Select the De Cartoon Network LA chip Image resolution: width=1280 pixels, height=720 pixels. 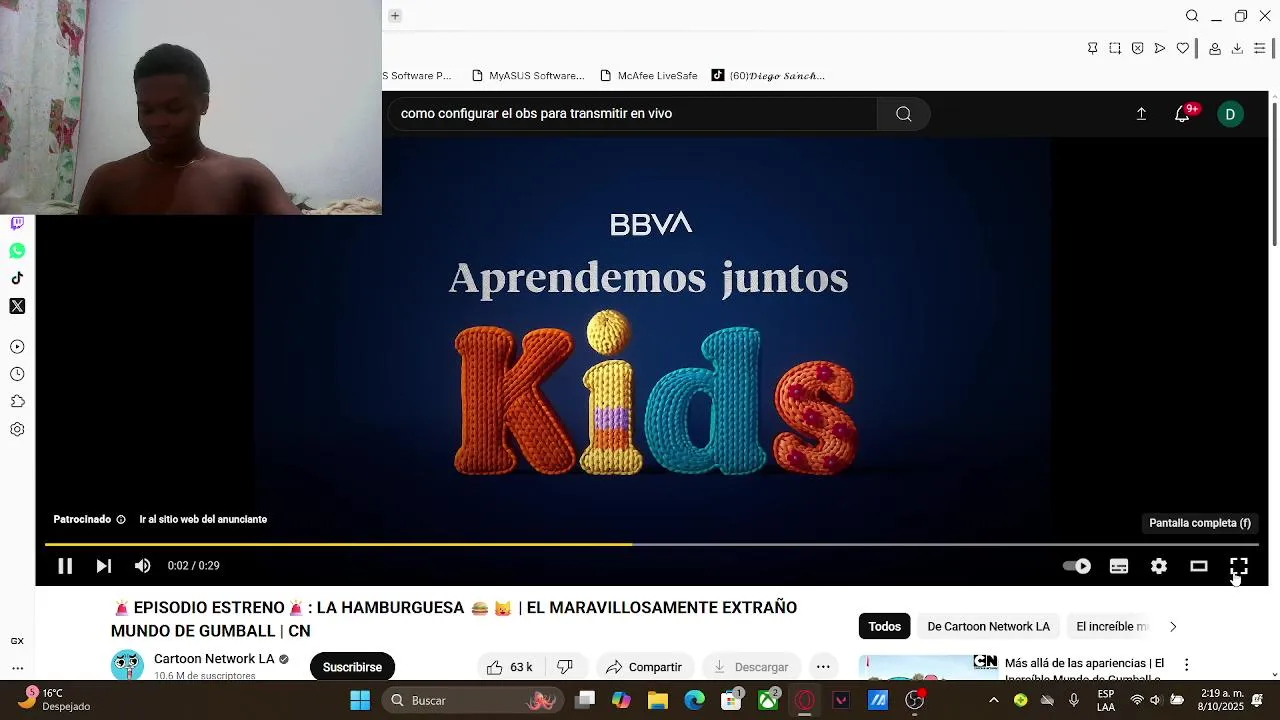pos(988,627)
